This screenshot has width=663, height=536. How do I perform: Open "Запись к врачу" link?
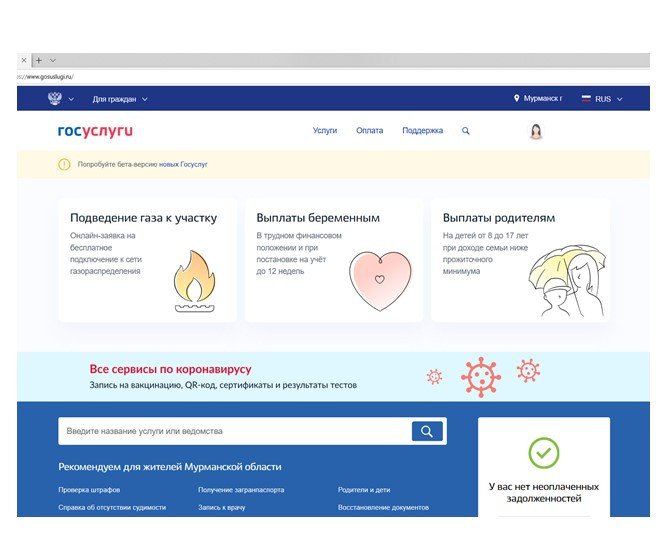[x=222, y=507]
